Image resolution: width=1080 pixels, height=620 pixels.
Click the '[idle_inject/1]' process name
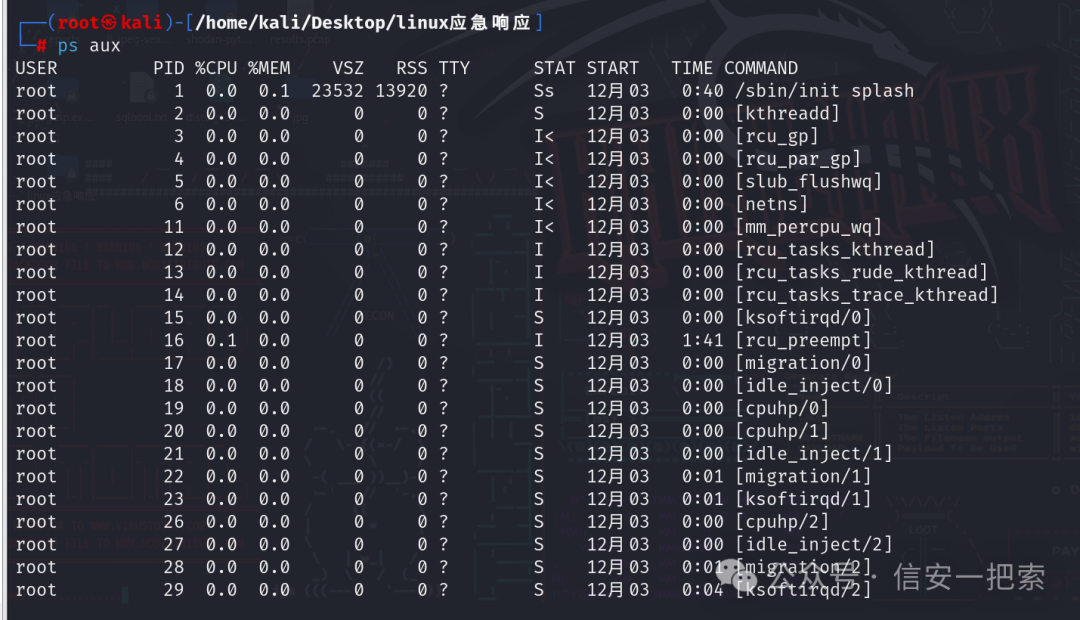coord(814,454)
